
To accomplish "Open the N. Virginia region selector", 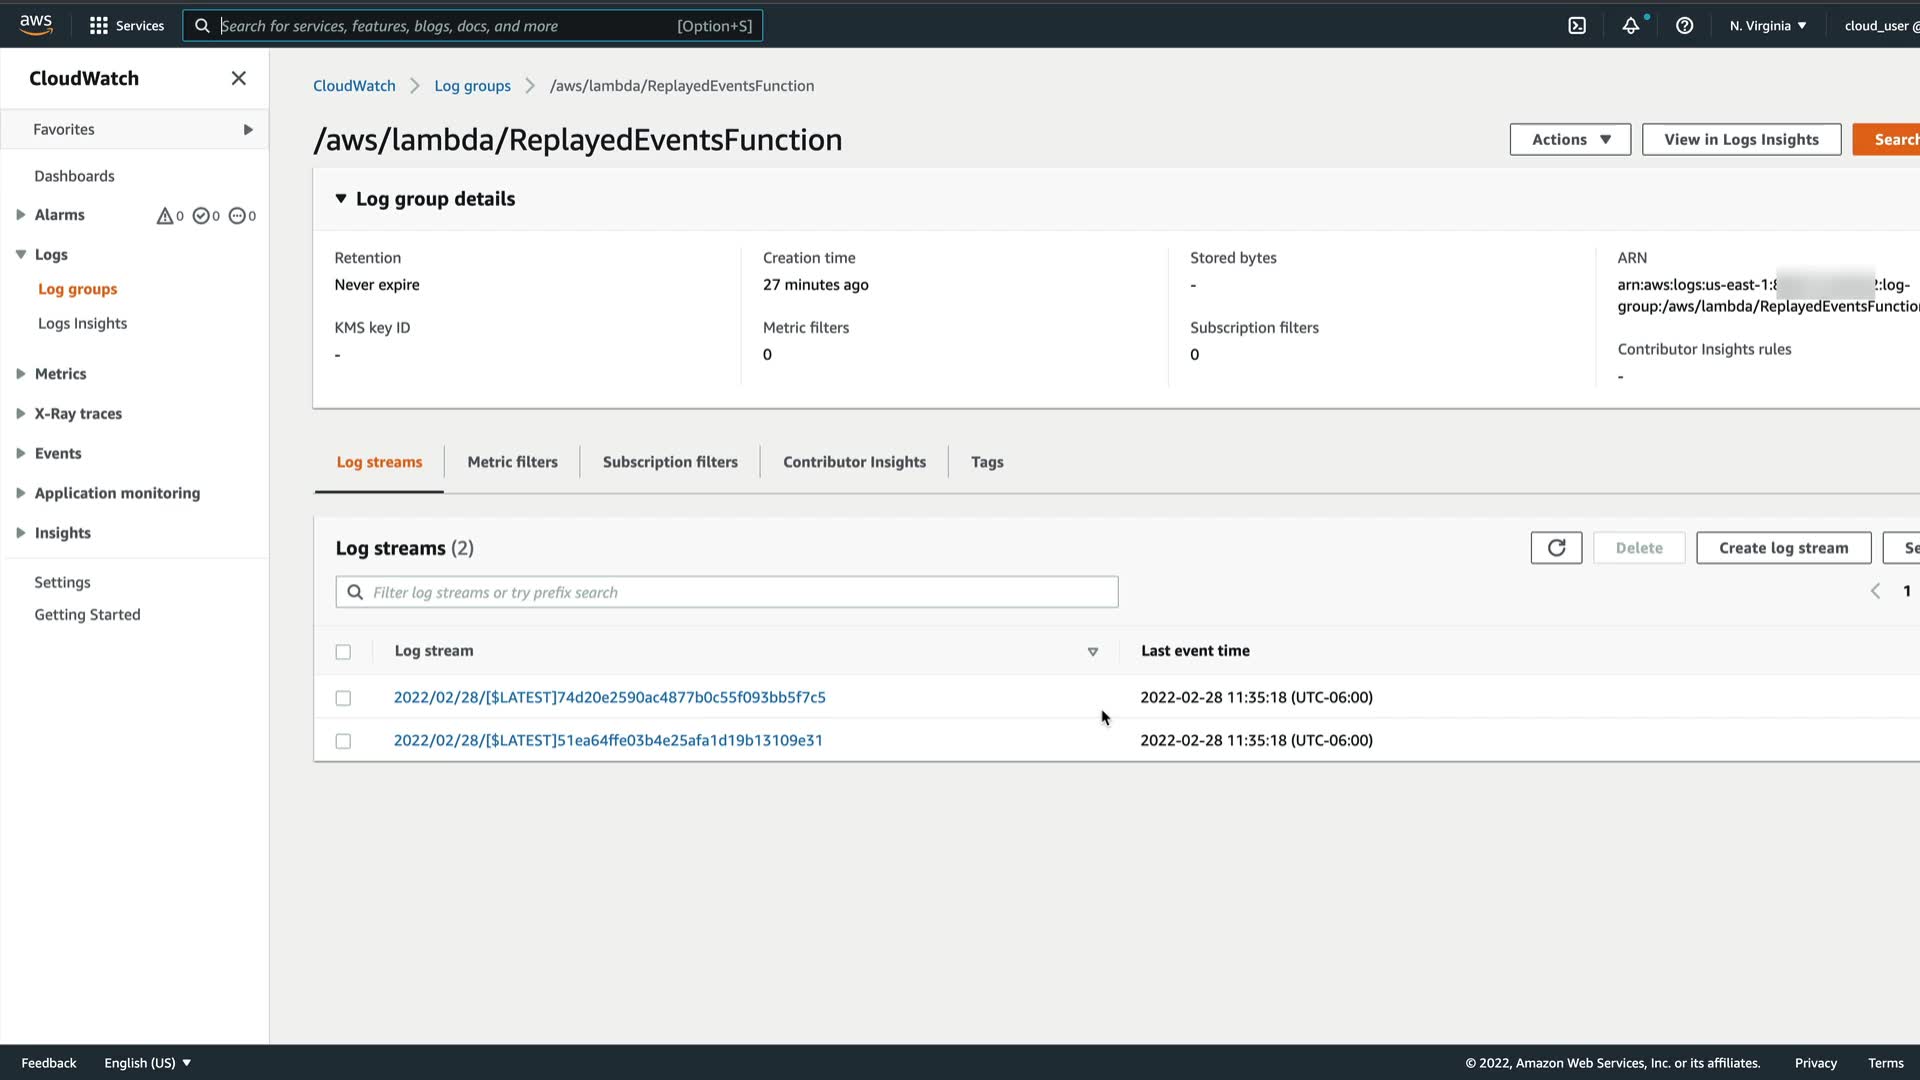I will click(1767, 26).
